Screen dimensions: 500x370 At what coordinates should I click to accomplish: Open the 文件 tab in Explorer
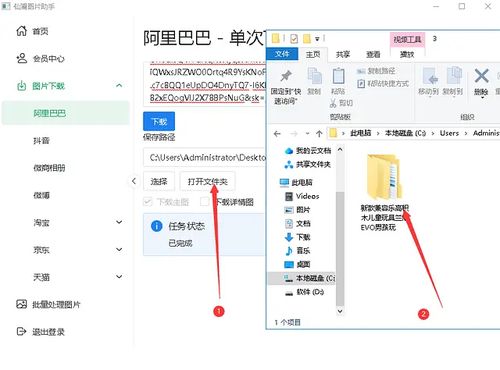click(282, 54)
